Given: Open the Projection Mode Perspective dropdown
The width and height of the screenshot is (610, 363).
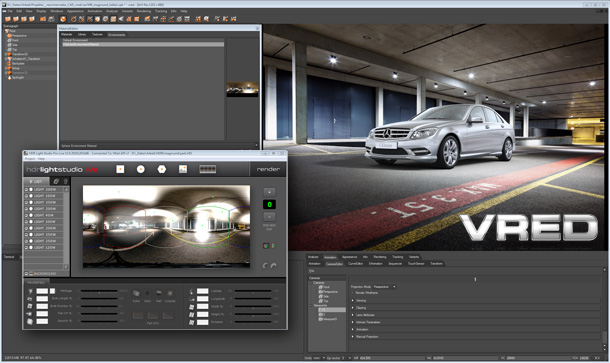Looking at the screenshot, I should tap(384, 287).
